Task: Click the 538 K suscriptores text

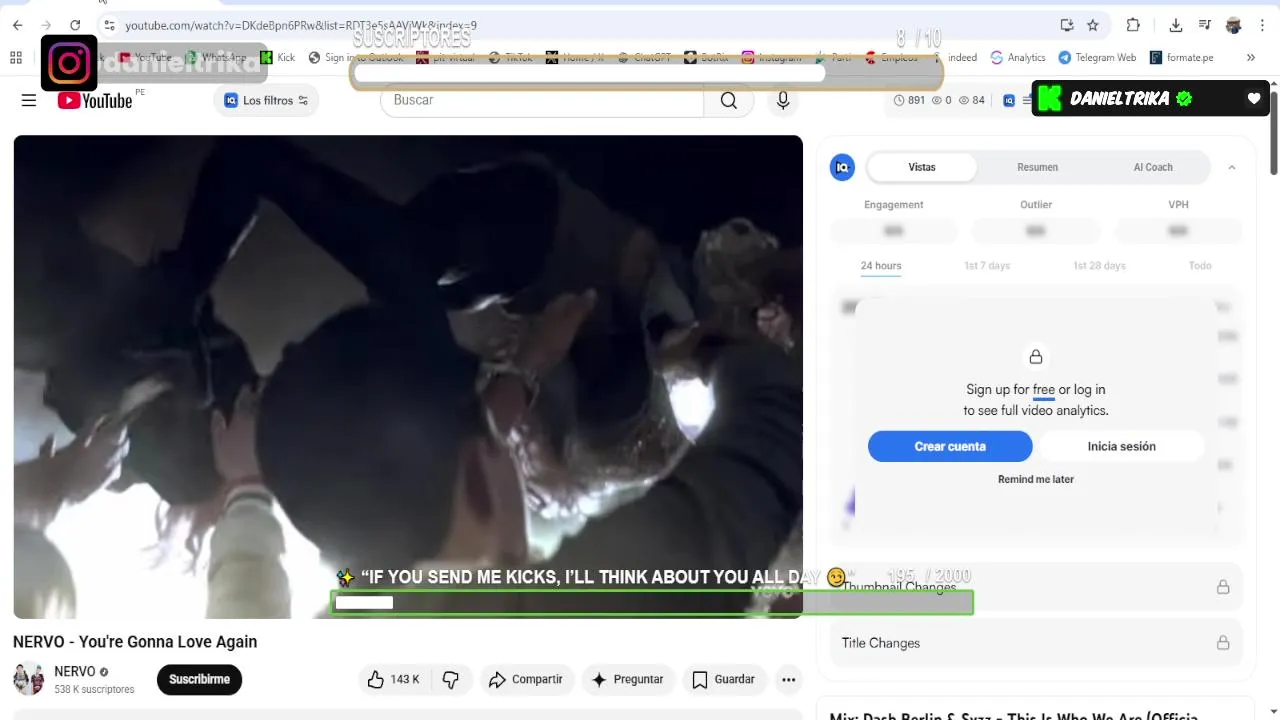Action: [94, 690]
